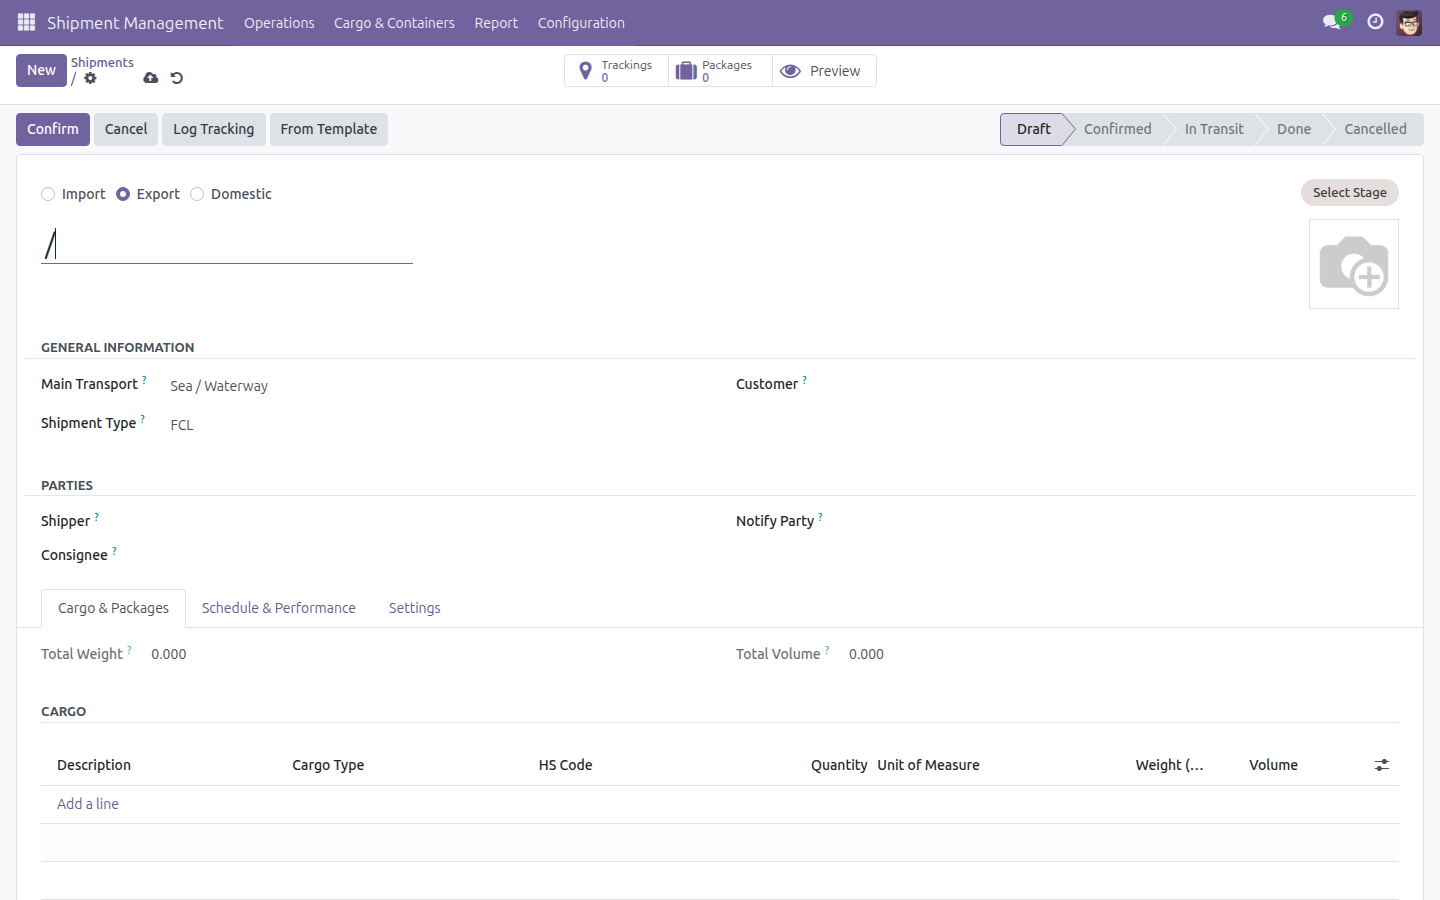
Task: Set status to Confirmed in status bar
Action: pyautogui.click(x=1117, y=129)
